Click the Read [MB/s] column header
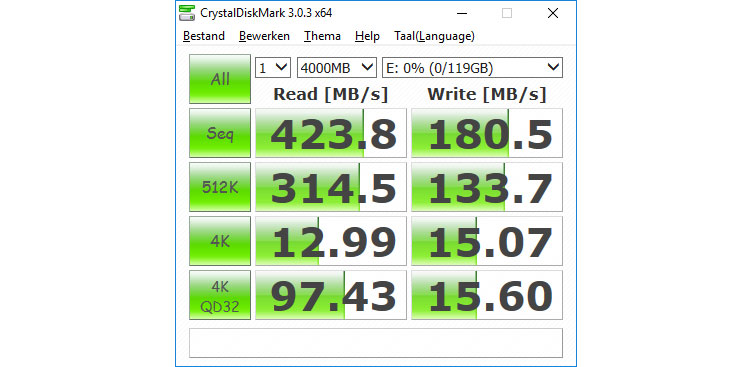This screenshot has height=367, width=752. pyautogui.click(x=330, y=95)
